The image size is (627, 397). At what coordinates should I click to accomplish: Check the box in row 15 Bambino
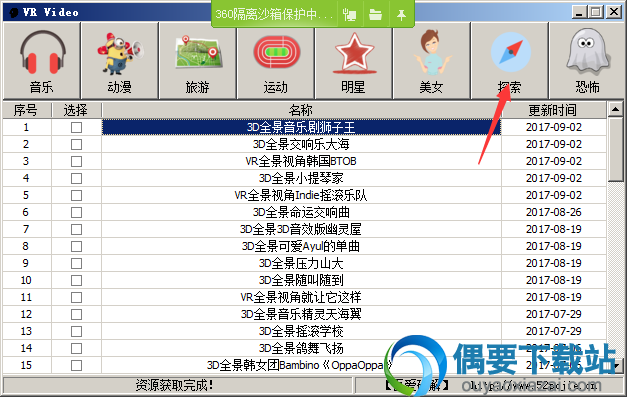tap(76, 365)
